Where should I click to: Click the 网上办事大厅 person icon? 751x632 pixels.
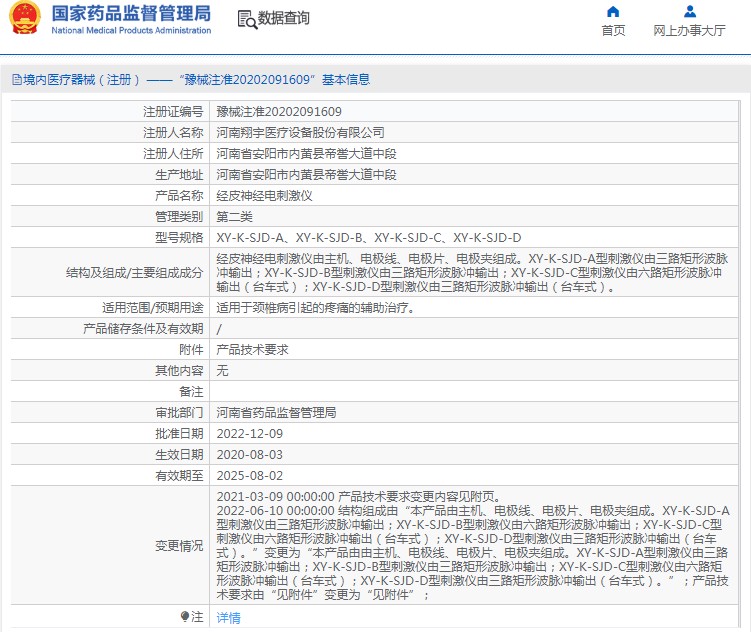pyautogui.click(x=689, y=12)
